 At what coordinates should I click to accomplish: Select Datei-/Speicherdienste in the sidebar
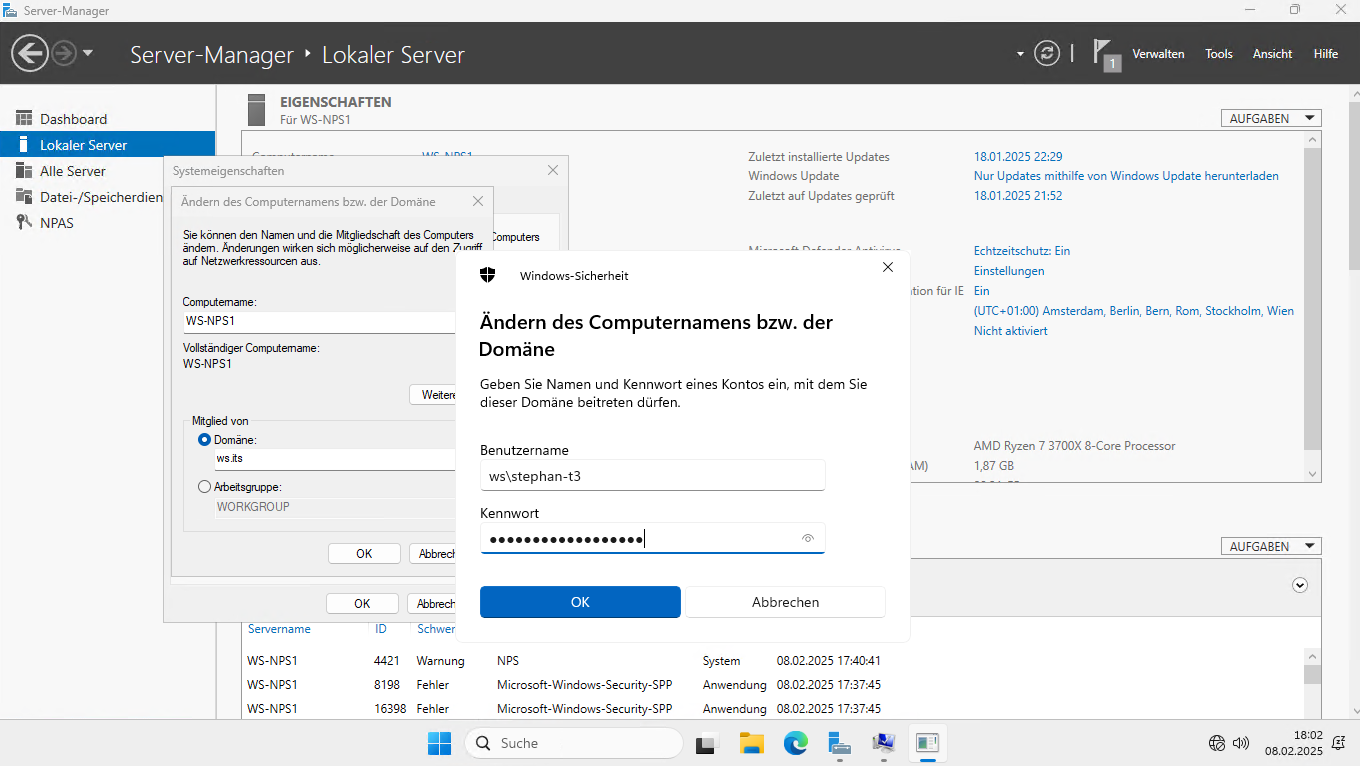101,197
